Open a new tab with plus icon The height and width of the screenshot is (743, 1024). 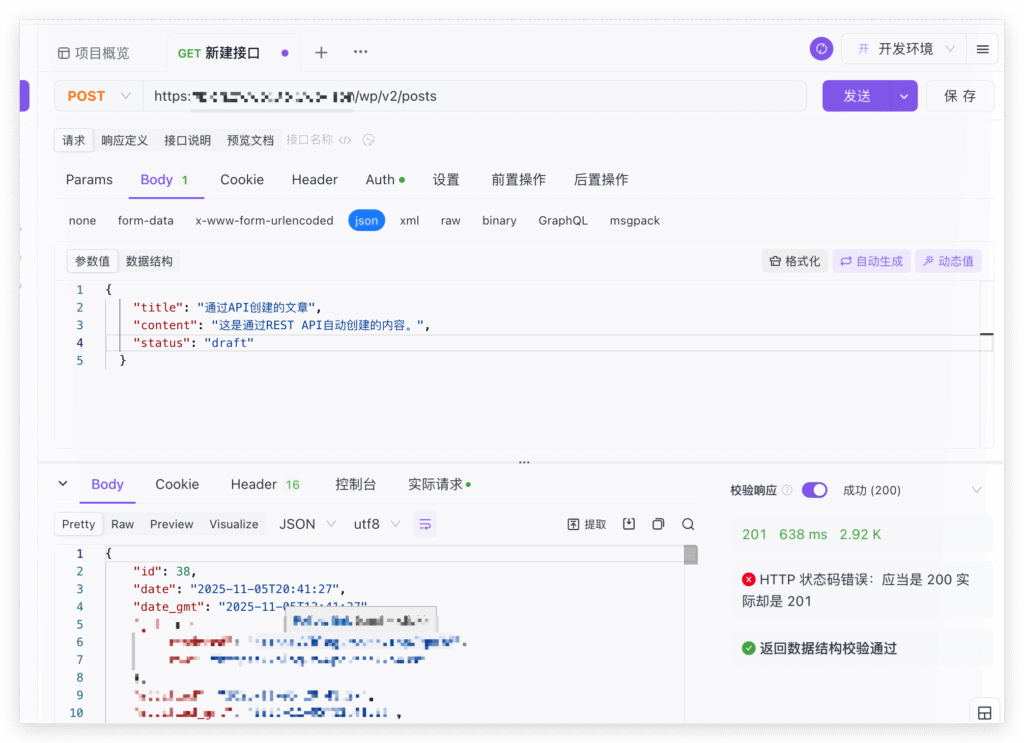[x=321, y=53]
